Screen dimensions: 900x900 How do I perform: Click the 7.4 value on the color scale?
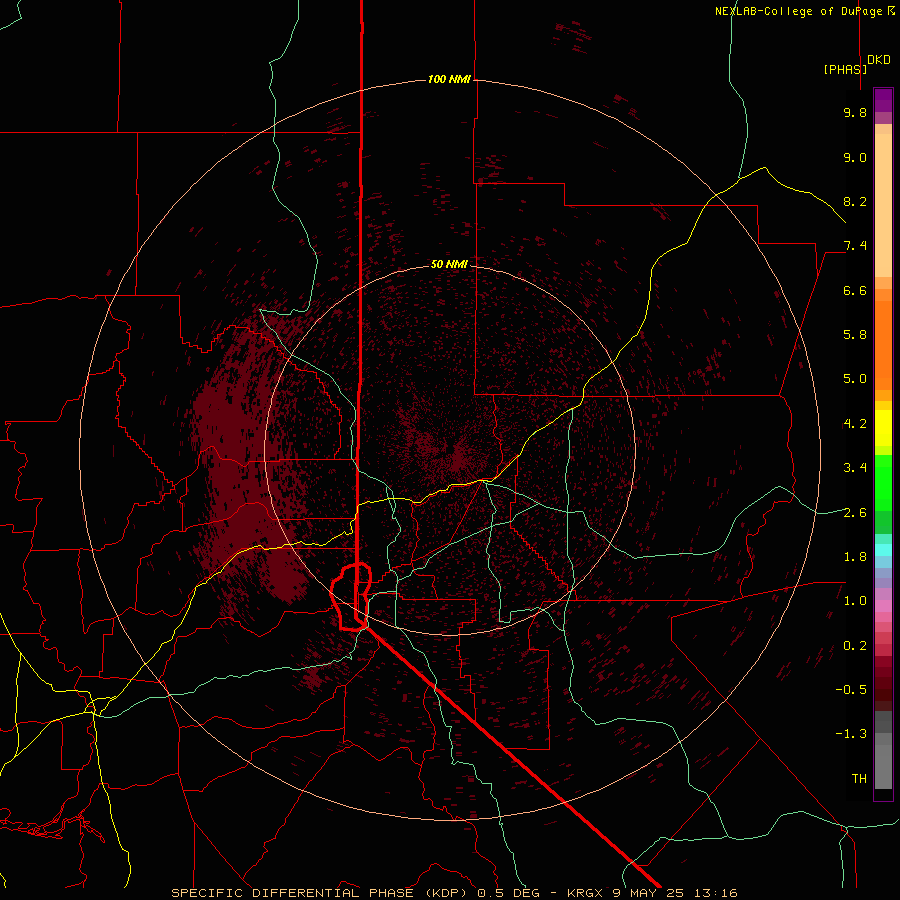click(x=855, y=246)
